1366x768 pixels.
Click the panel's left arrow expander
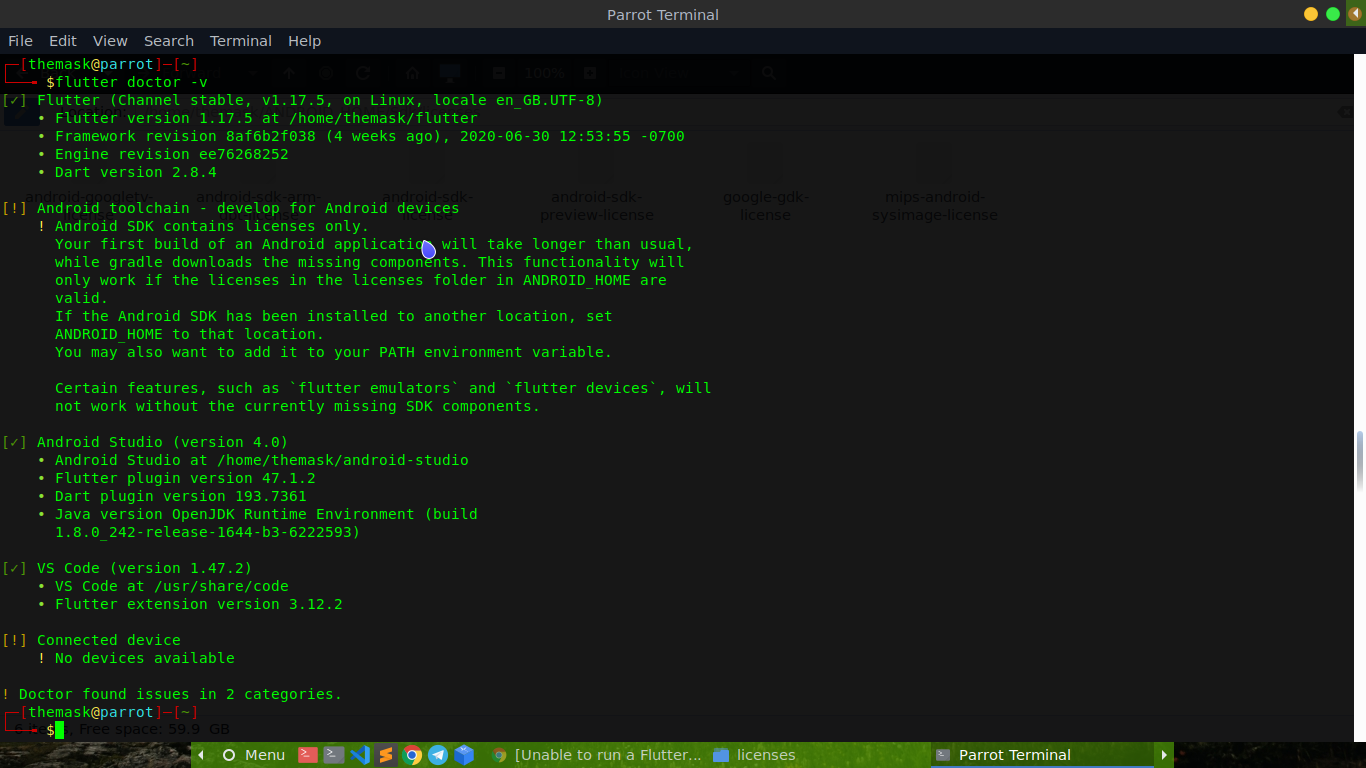pyautogui.click(x=201, y=755)
